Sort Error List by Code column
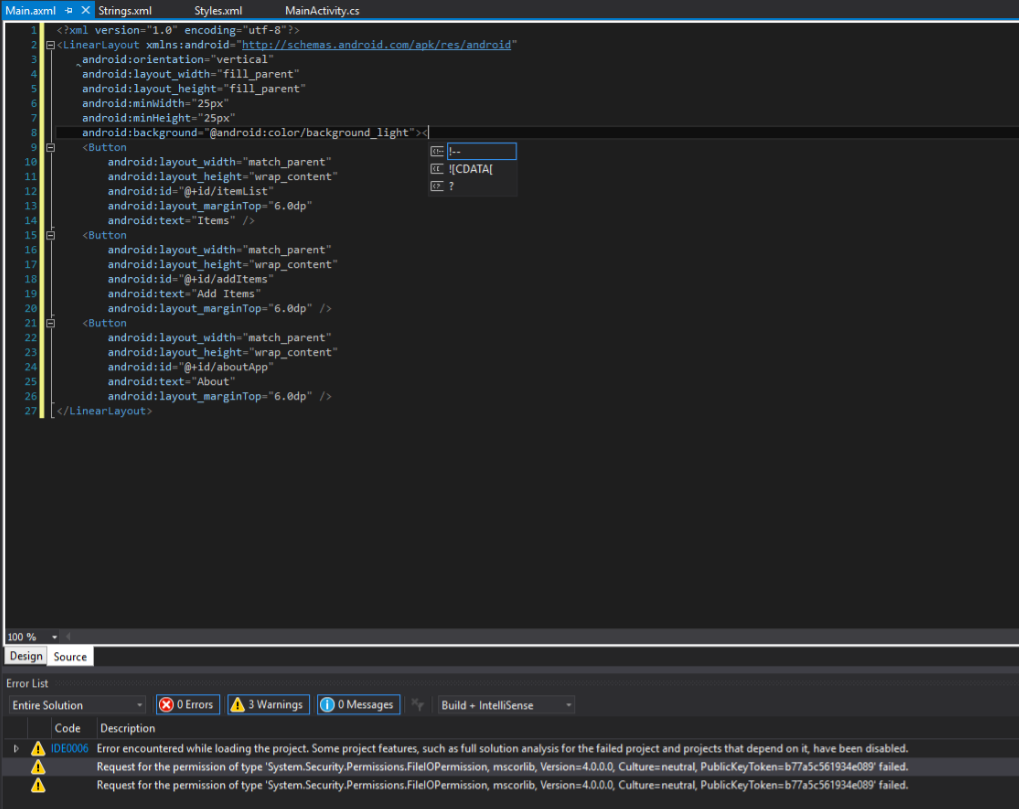Viewport: 1019px width, 809px height. [x=68, y=728]
